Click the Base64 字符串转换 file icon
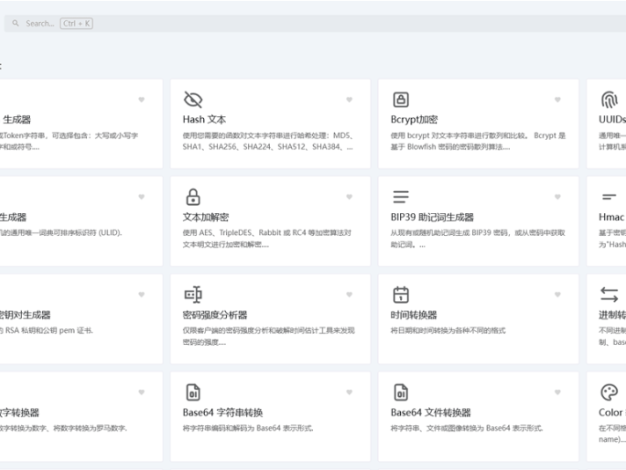Screen dimensions: 626x470 point(193,392)
